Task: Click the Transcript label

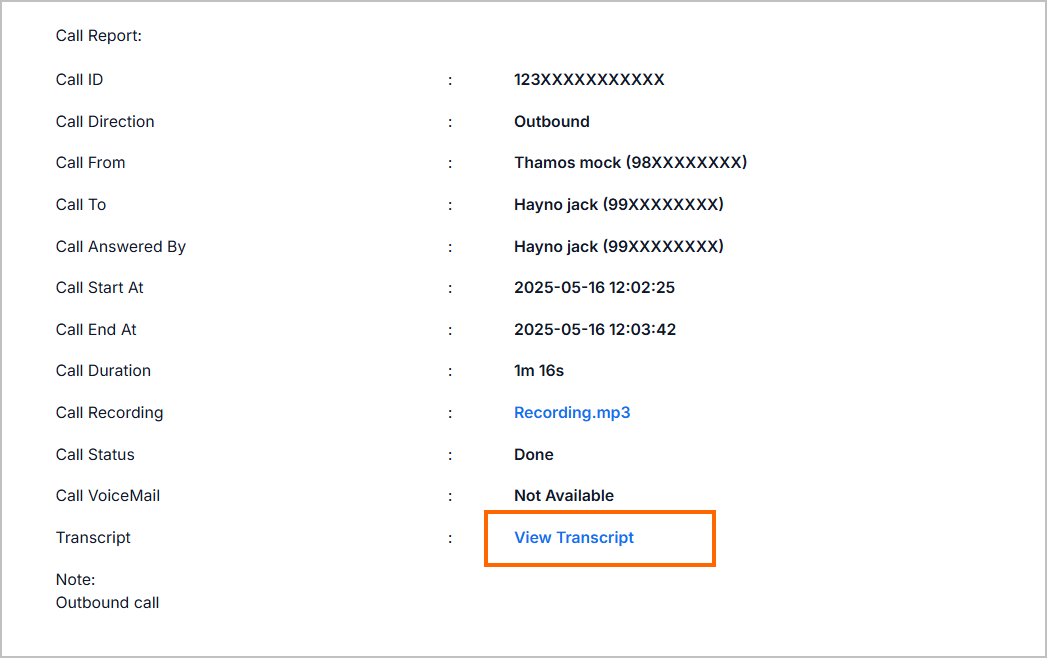Action: (93, 538)
